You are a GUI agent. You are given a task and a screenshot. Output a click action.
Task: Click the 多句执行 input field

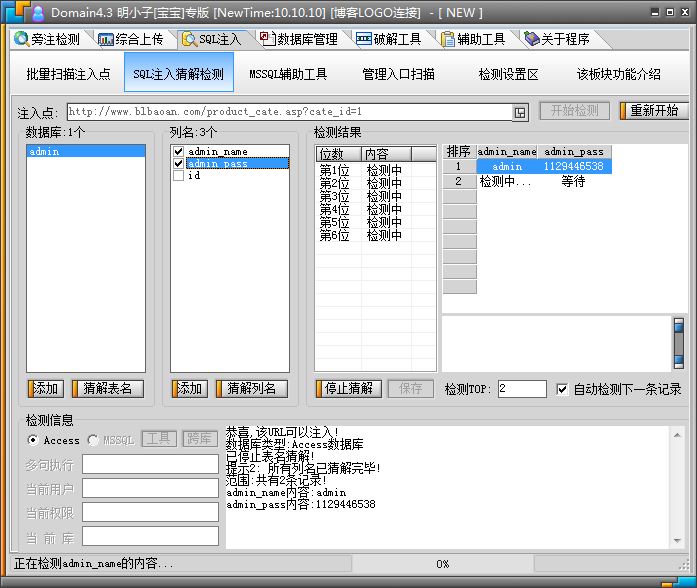tap(150, 464)
